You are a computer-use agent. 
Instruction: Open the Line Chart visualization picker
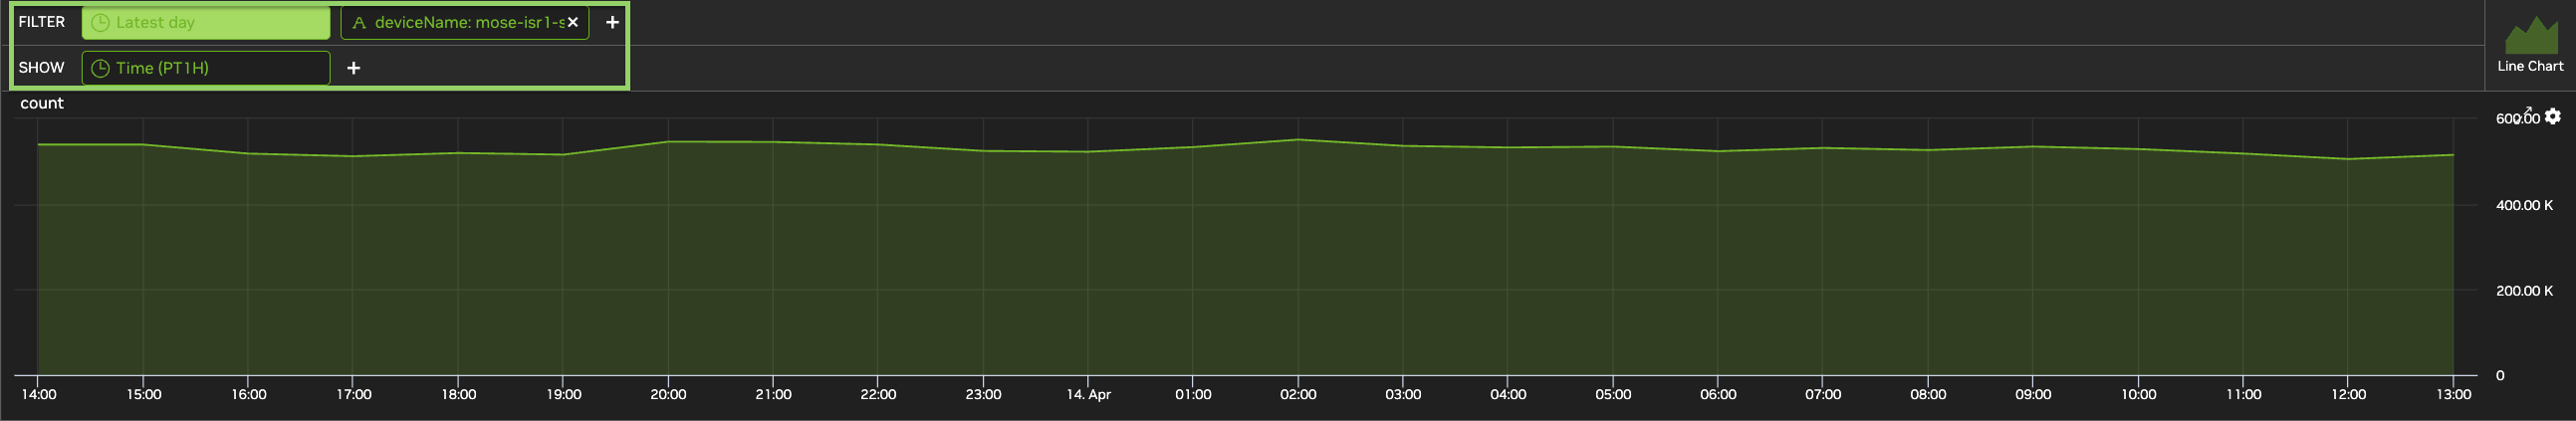click(2530, 44)
